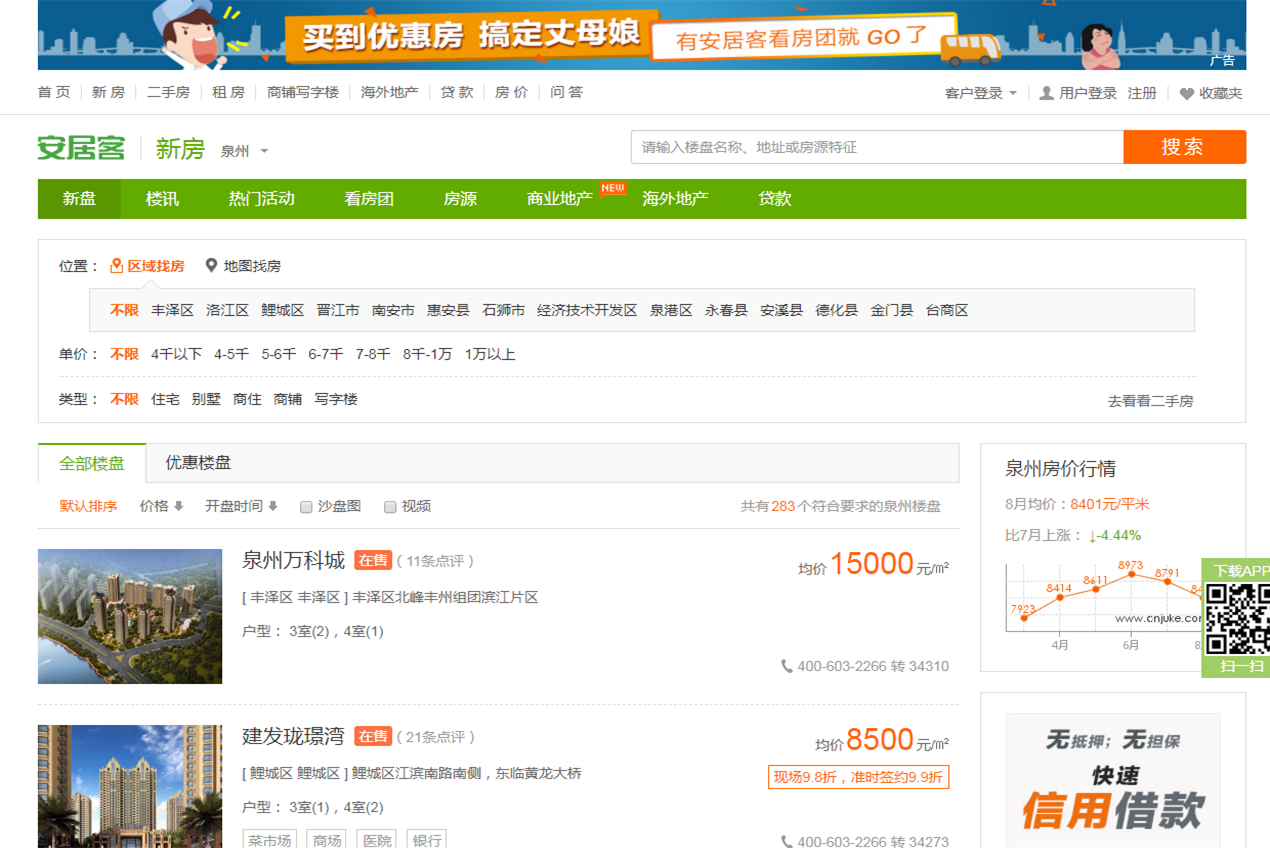Open the 泉州万科城 listing thumbnail
This screenshot has width=1270, height=848.
coord(130,616)
